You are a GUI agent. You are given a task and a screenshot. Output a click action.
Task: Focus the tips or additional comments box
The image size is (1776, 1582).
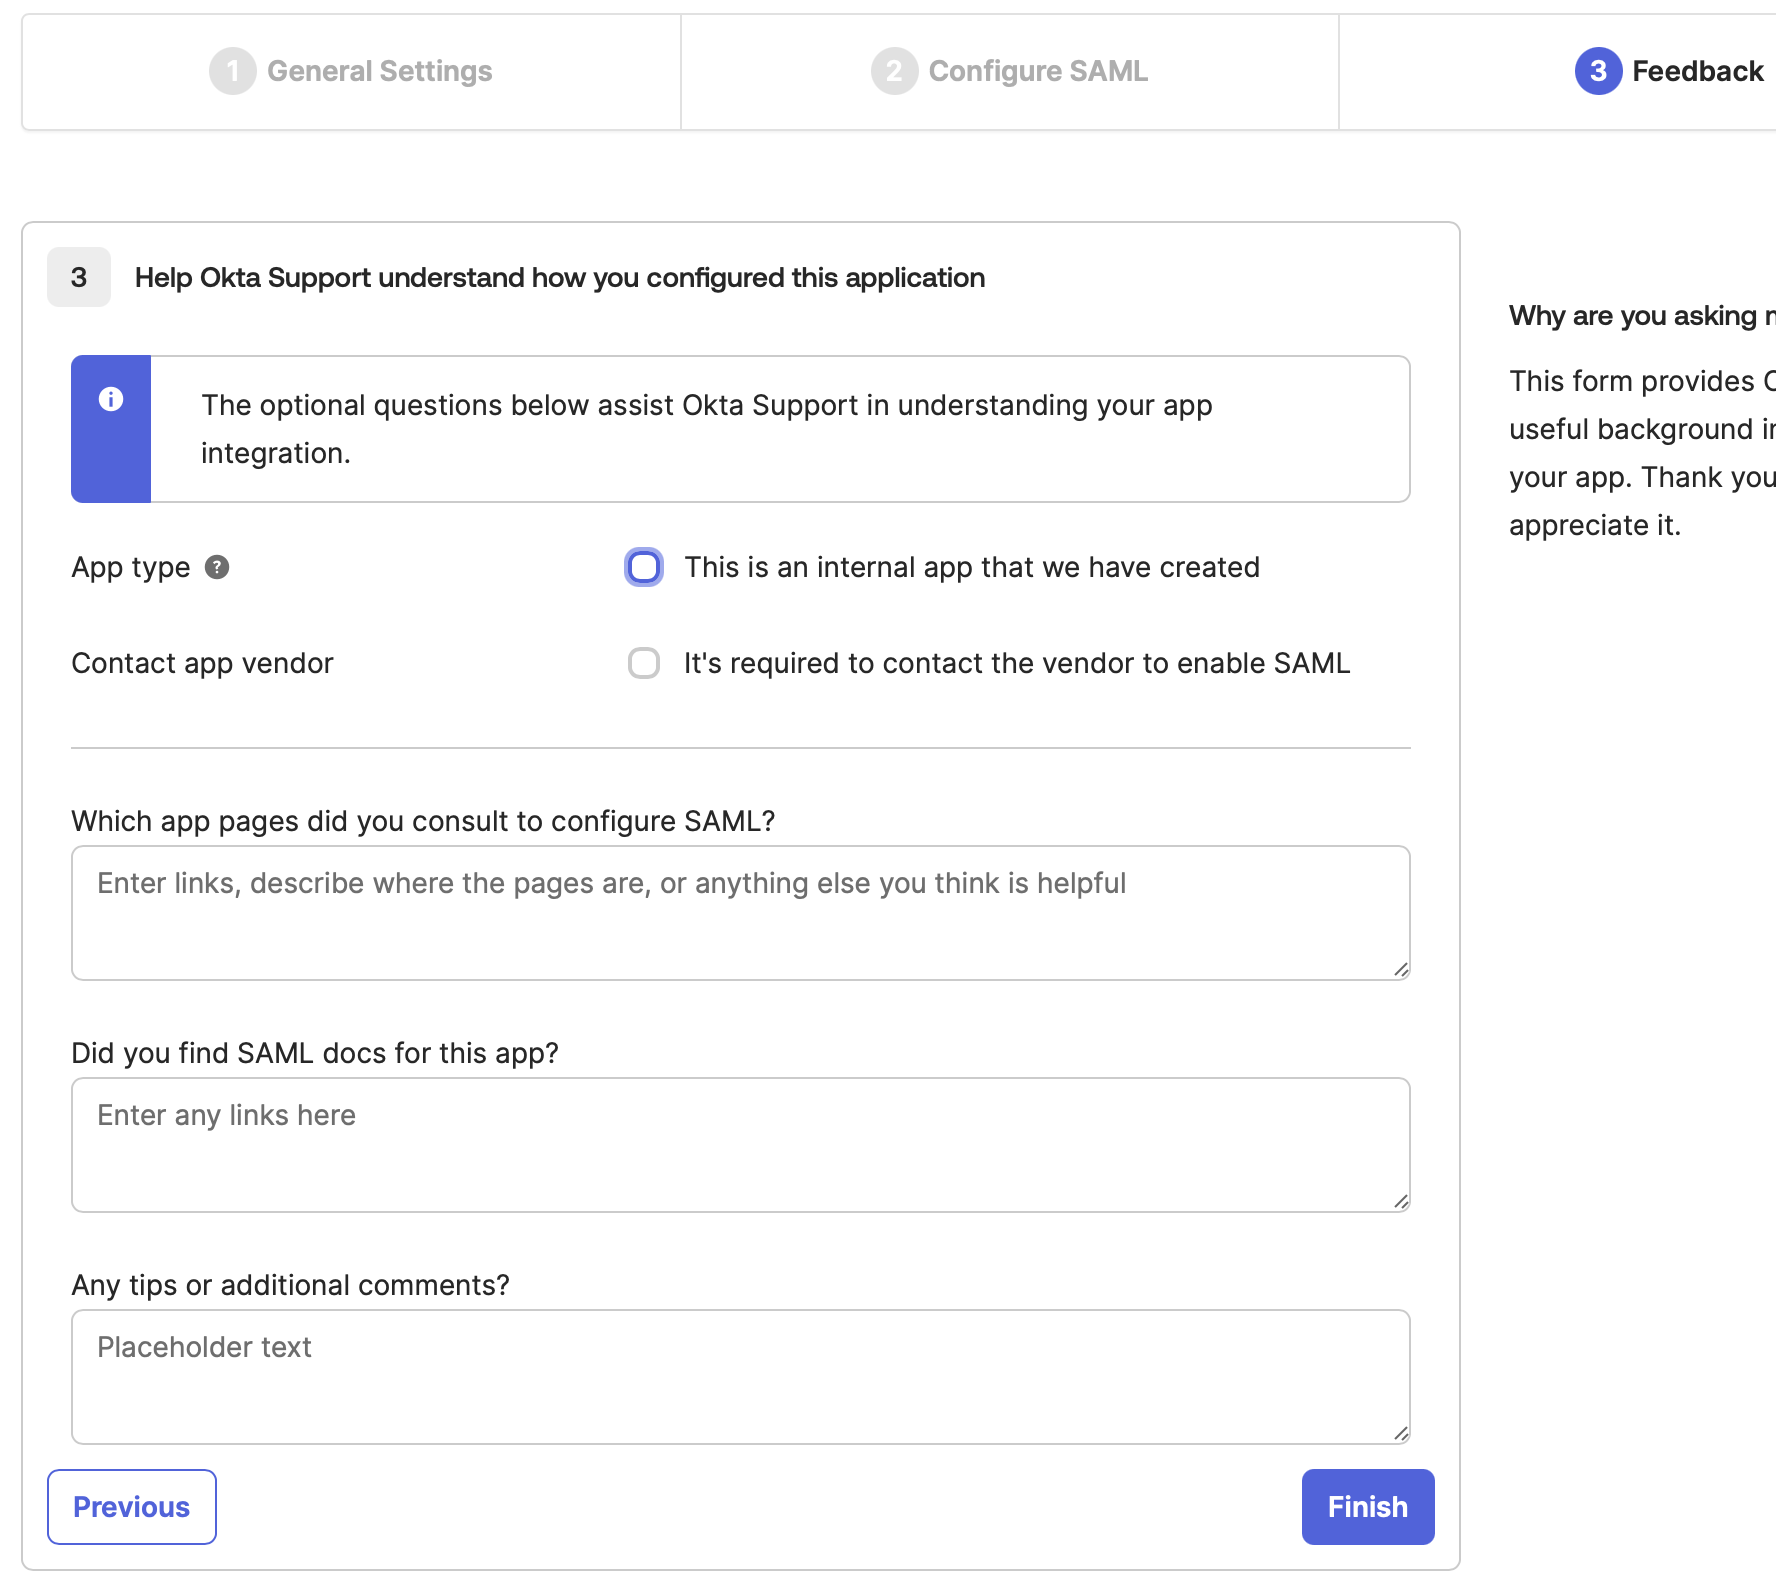coord(740,1377)
